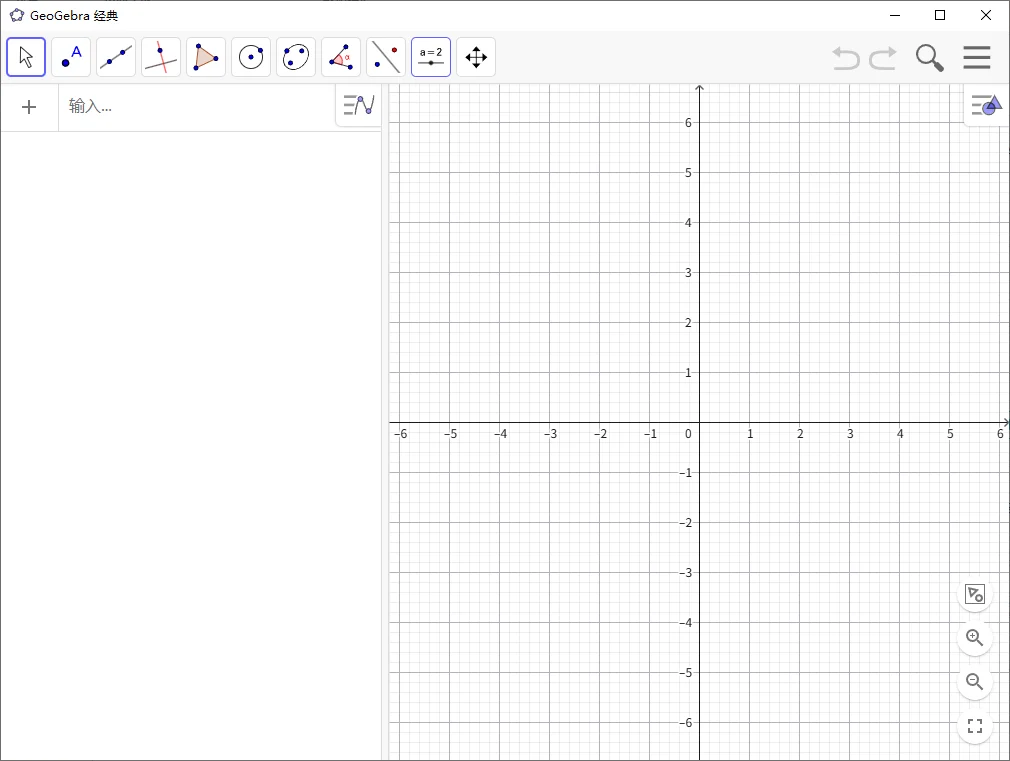Select the Slider a=2 tool
The image size is (1010, 761).
(431, 57)
